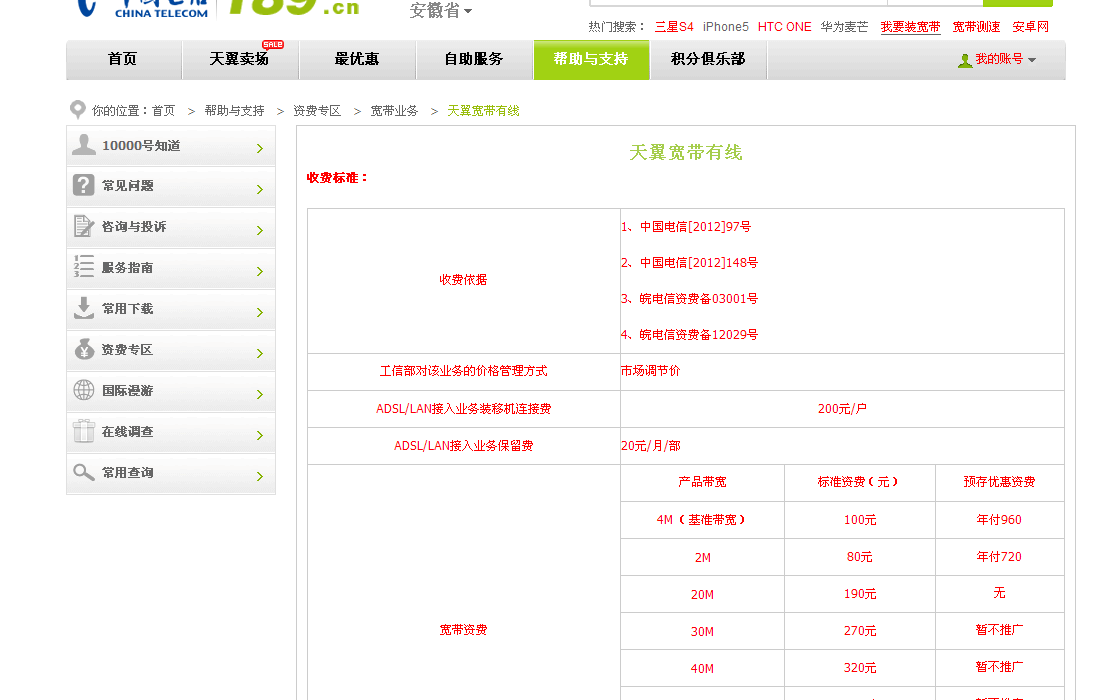Screen dimensions: 1106x700
Task: Click the 皖电信资费备12029号 entry
Action: click(698, 334)
